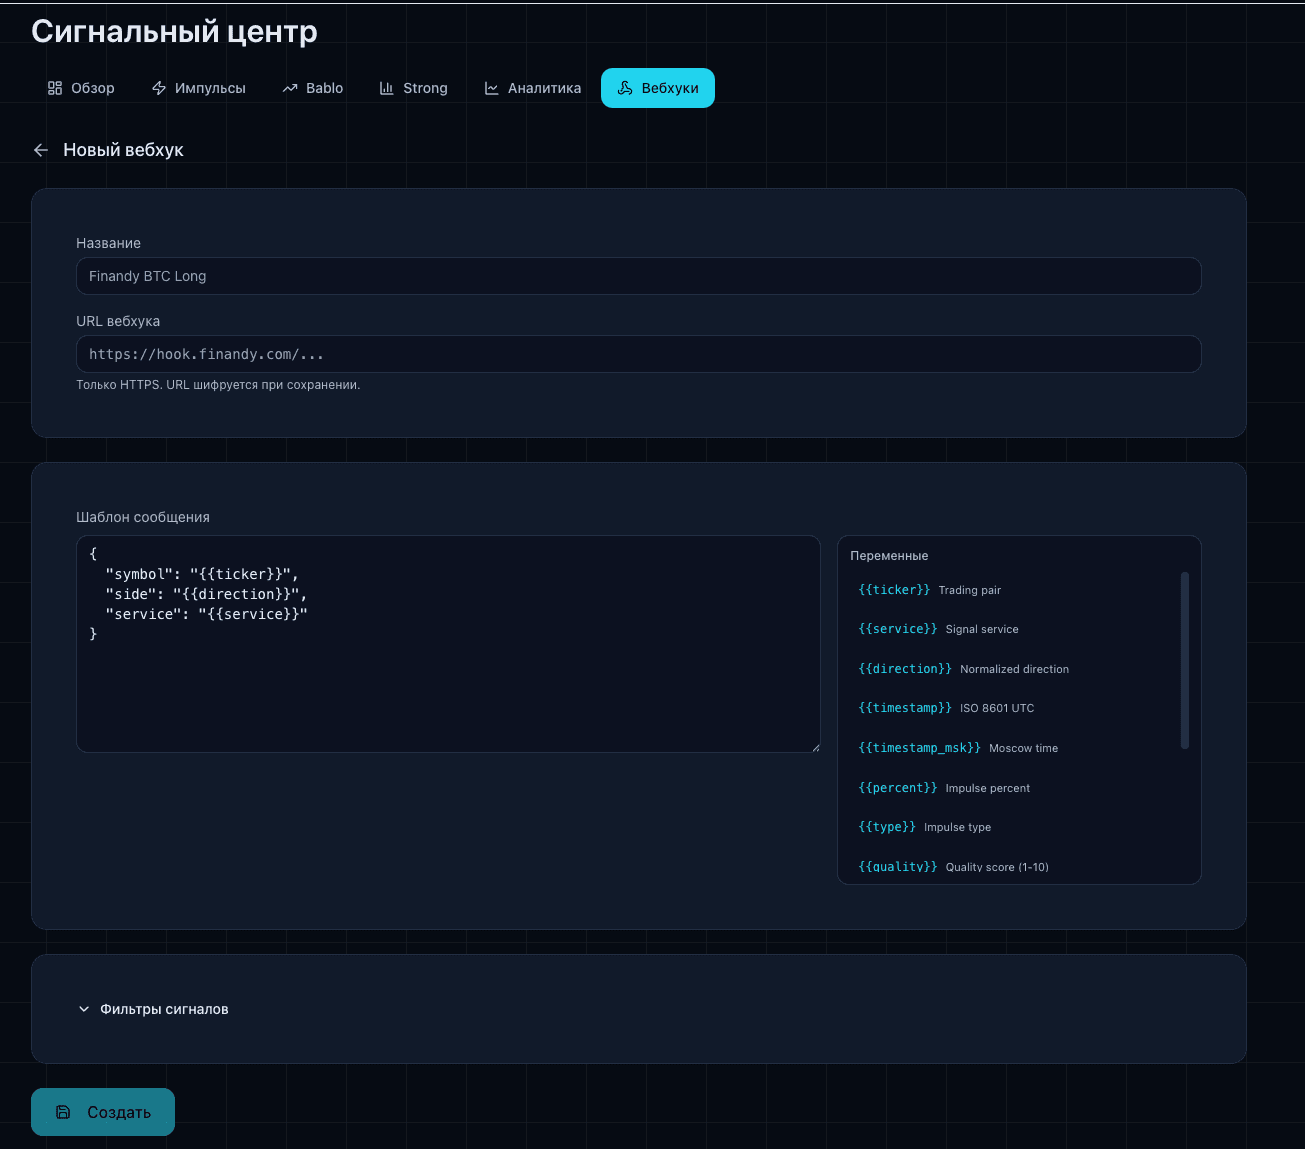Click the Обзор grid icon
Viewport: 1305px width, 1149px height.
click(55, 88)
